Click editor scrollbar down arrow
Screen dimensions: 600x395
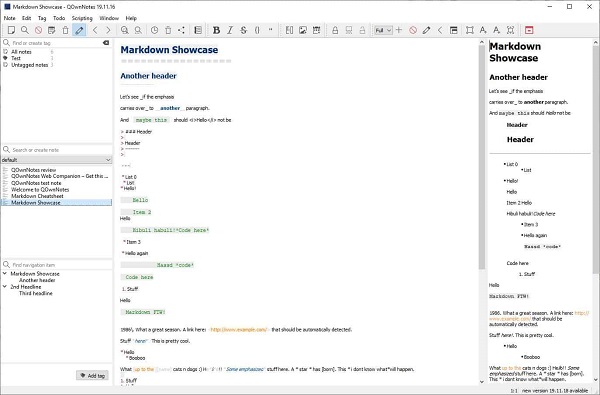(481, 382)
